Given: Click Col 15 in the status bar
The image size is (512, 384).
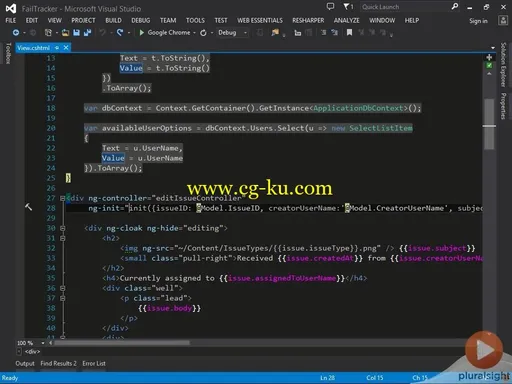Looking at the screenshot, I should [375, 378].
